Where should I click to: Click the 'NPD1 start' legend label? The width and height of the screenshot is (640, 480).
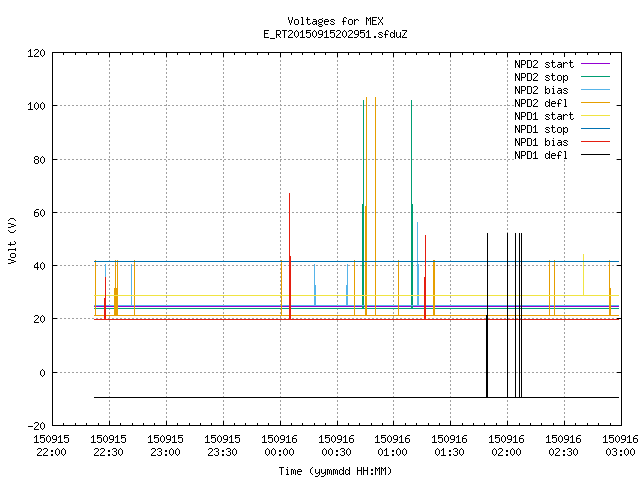point(544,116)
